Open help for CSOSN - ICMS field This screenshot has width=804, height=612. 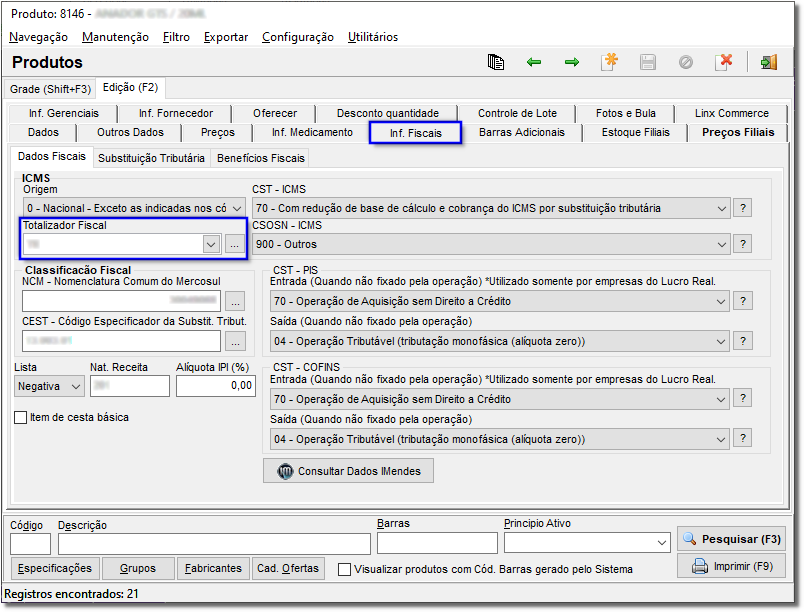click(x=742, y=244)
